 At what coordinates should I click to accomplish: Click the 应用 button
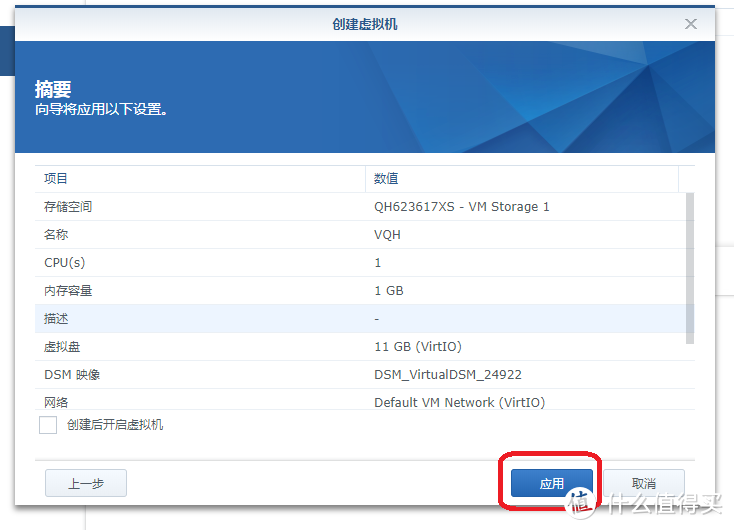(551, 483)
